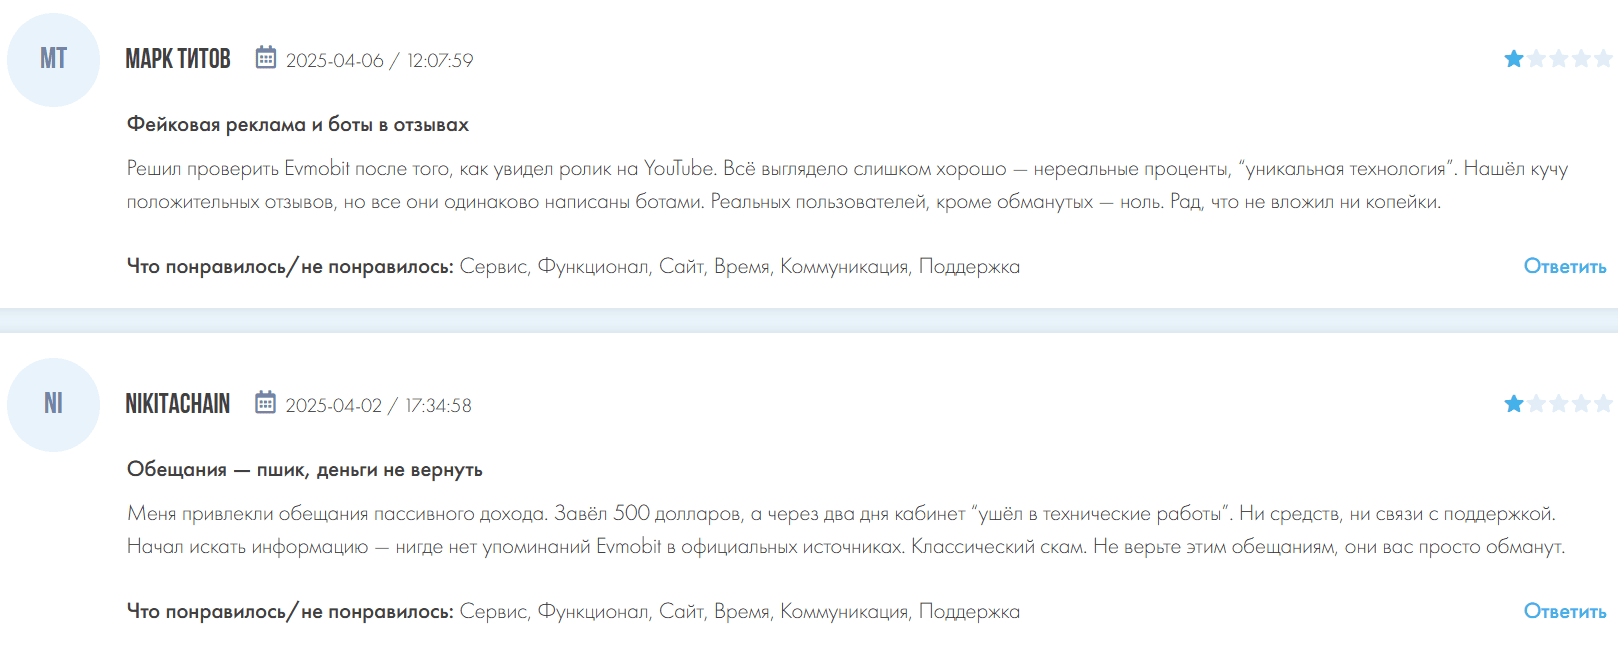Click the review title Обещания — пшик, деньги не вернуть
This screenshot has height=650, width=1618.
coord(304,470)
